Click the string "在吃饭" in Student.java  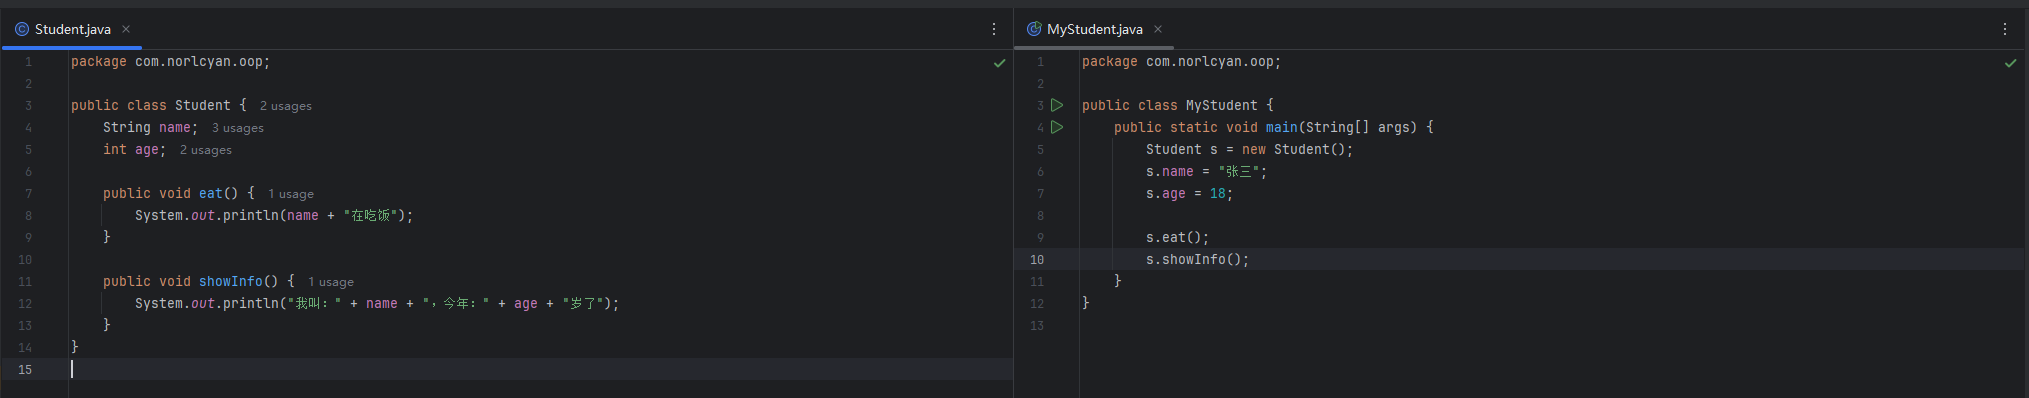371,215
